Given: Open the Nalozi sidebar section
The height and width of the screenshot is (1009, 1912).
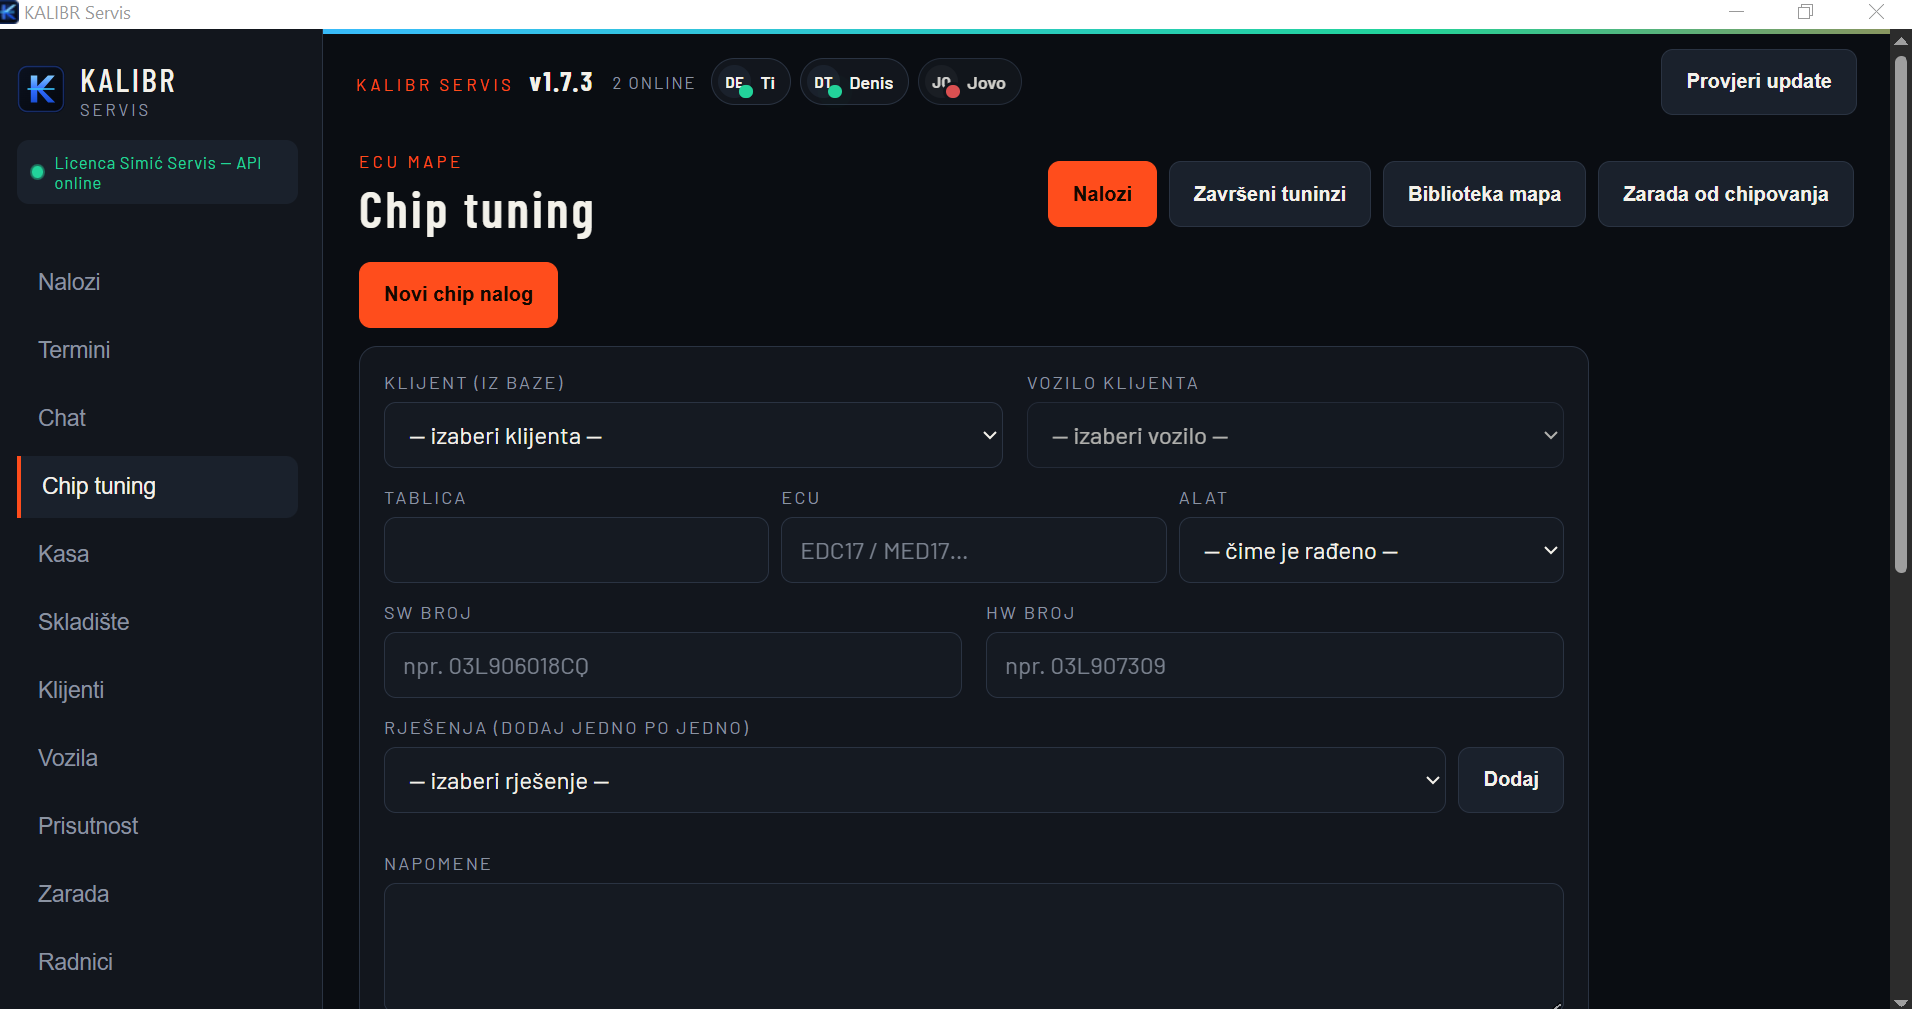Looking at the screenshot, I should pos(157,282).
